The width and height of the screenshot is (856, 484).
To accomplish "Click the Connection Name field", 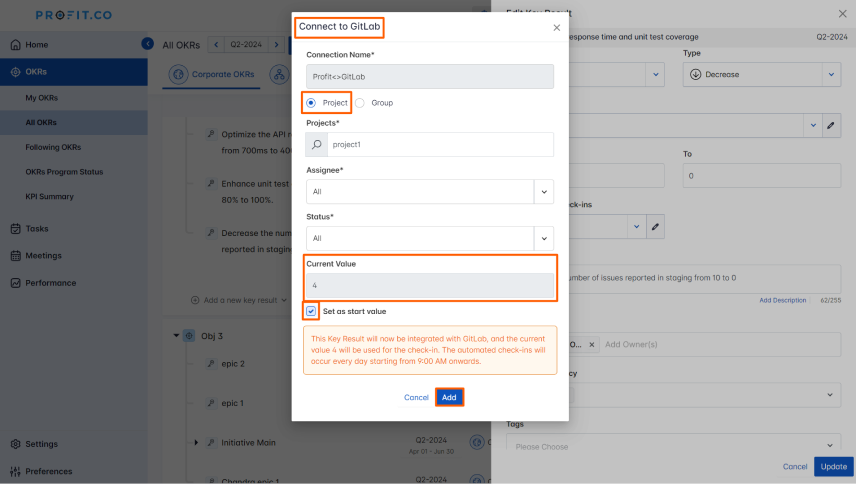I will [x=430, y=76].
